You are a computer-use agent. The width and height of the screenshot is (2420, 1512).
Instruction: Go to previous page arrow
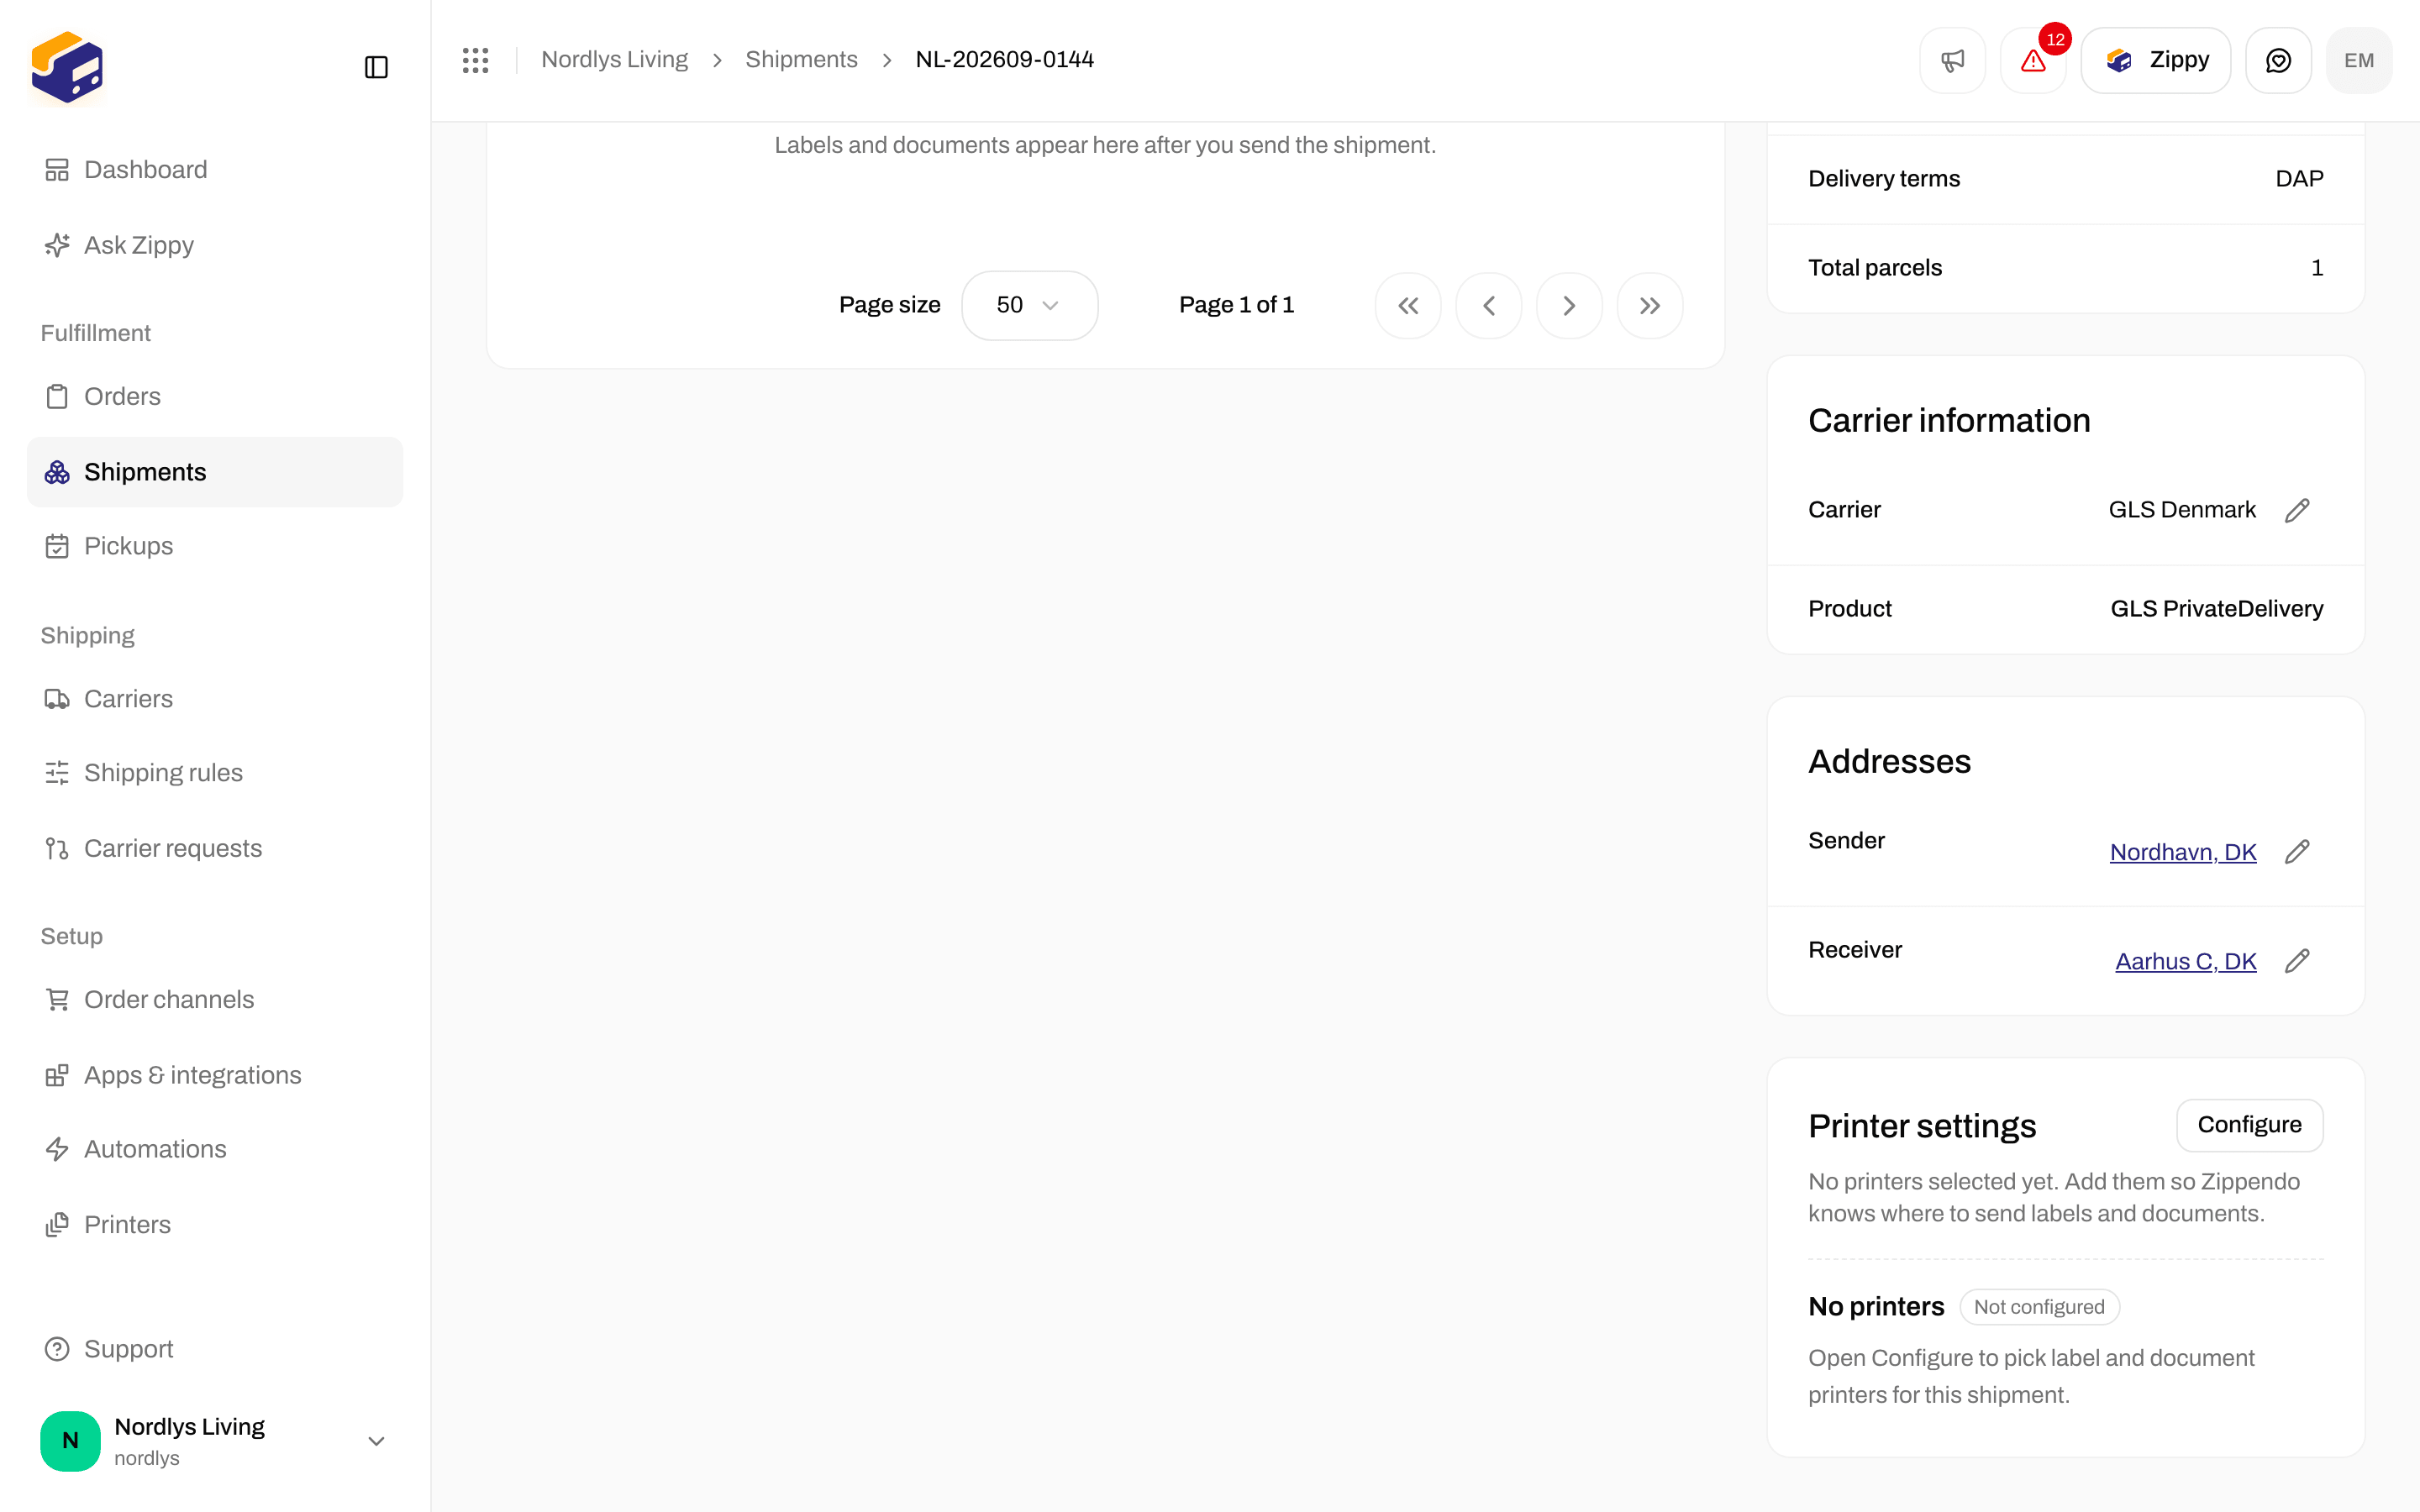pyautogui.click(x=1488, y=306)
